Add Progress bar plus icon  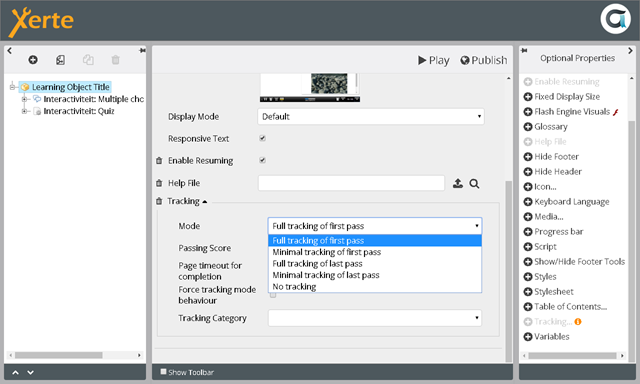528,232
